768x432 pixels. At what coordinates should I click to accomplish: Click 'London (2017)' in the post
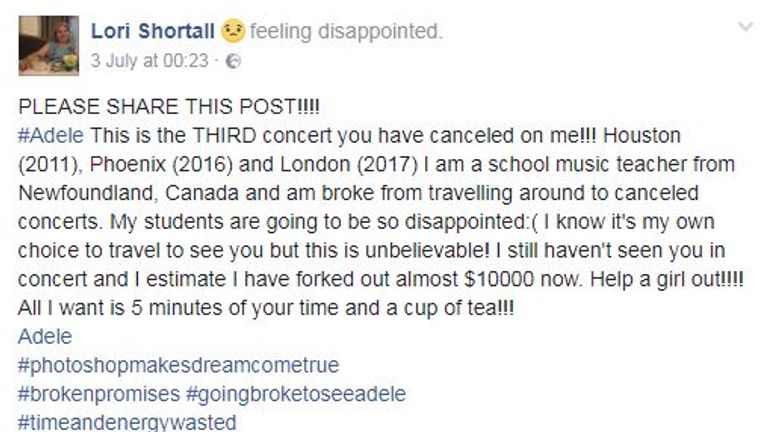tap(349, 165)
